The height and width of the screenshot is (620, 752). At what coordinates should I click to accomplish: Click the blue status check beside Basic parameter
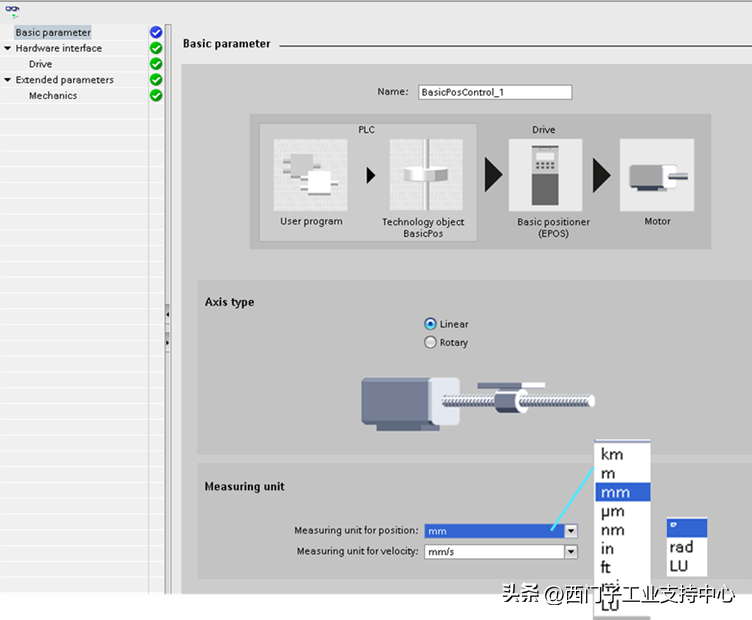tap(156, 33)
